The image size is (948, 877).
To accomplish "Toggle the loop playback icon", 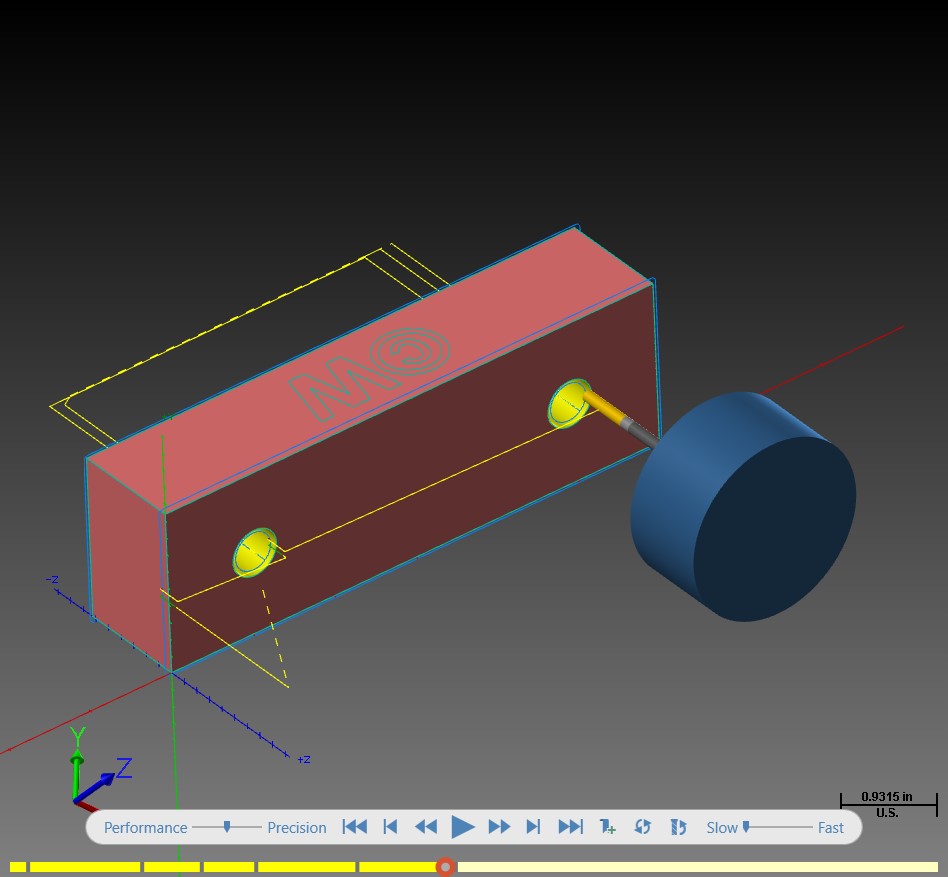I will pos(643,827).
